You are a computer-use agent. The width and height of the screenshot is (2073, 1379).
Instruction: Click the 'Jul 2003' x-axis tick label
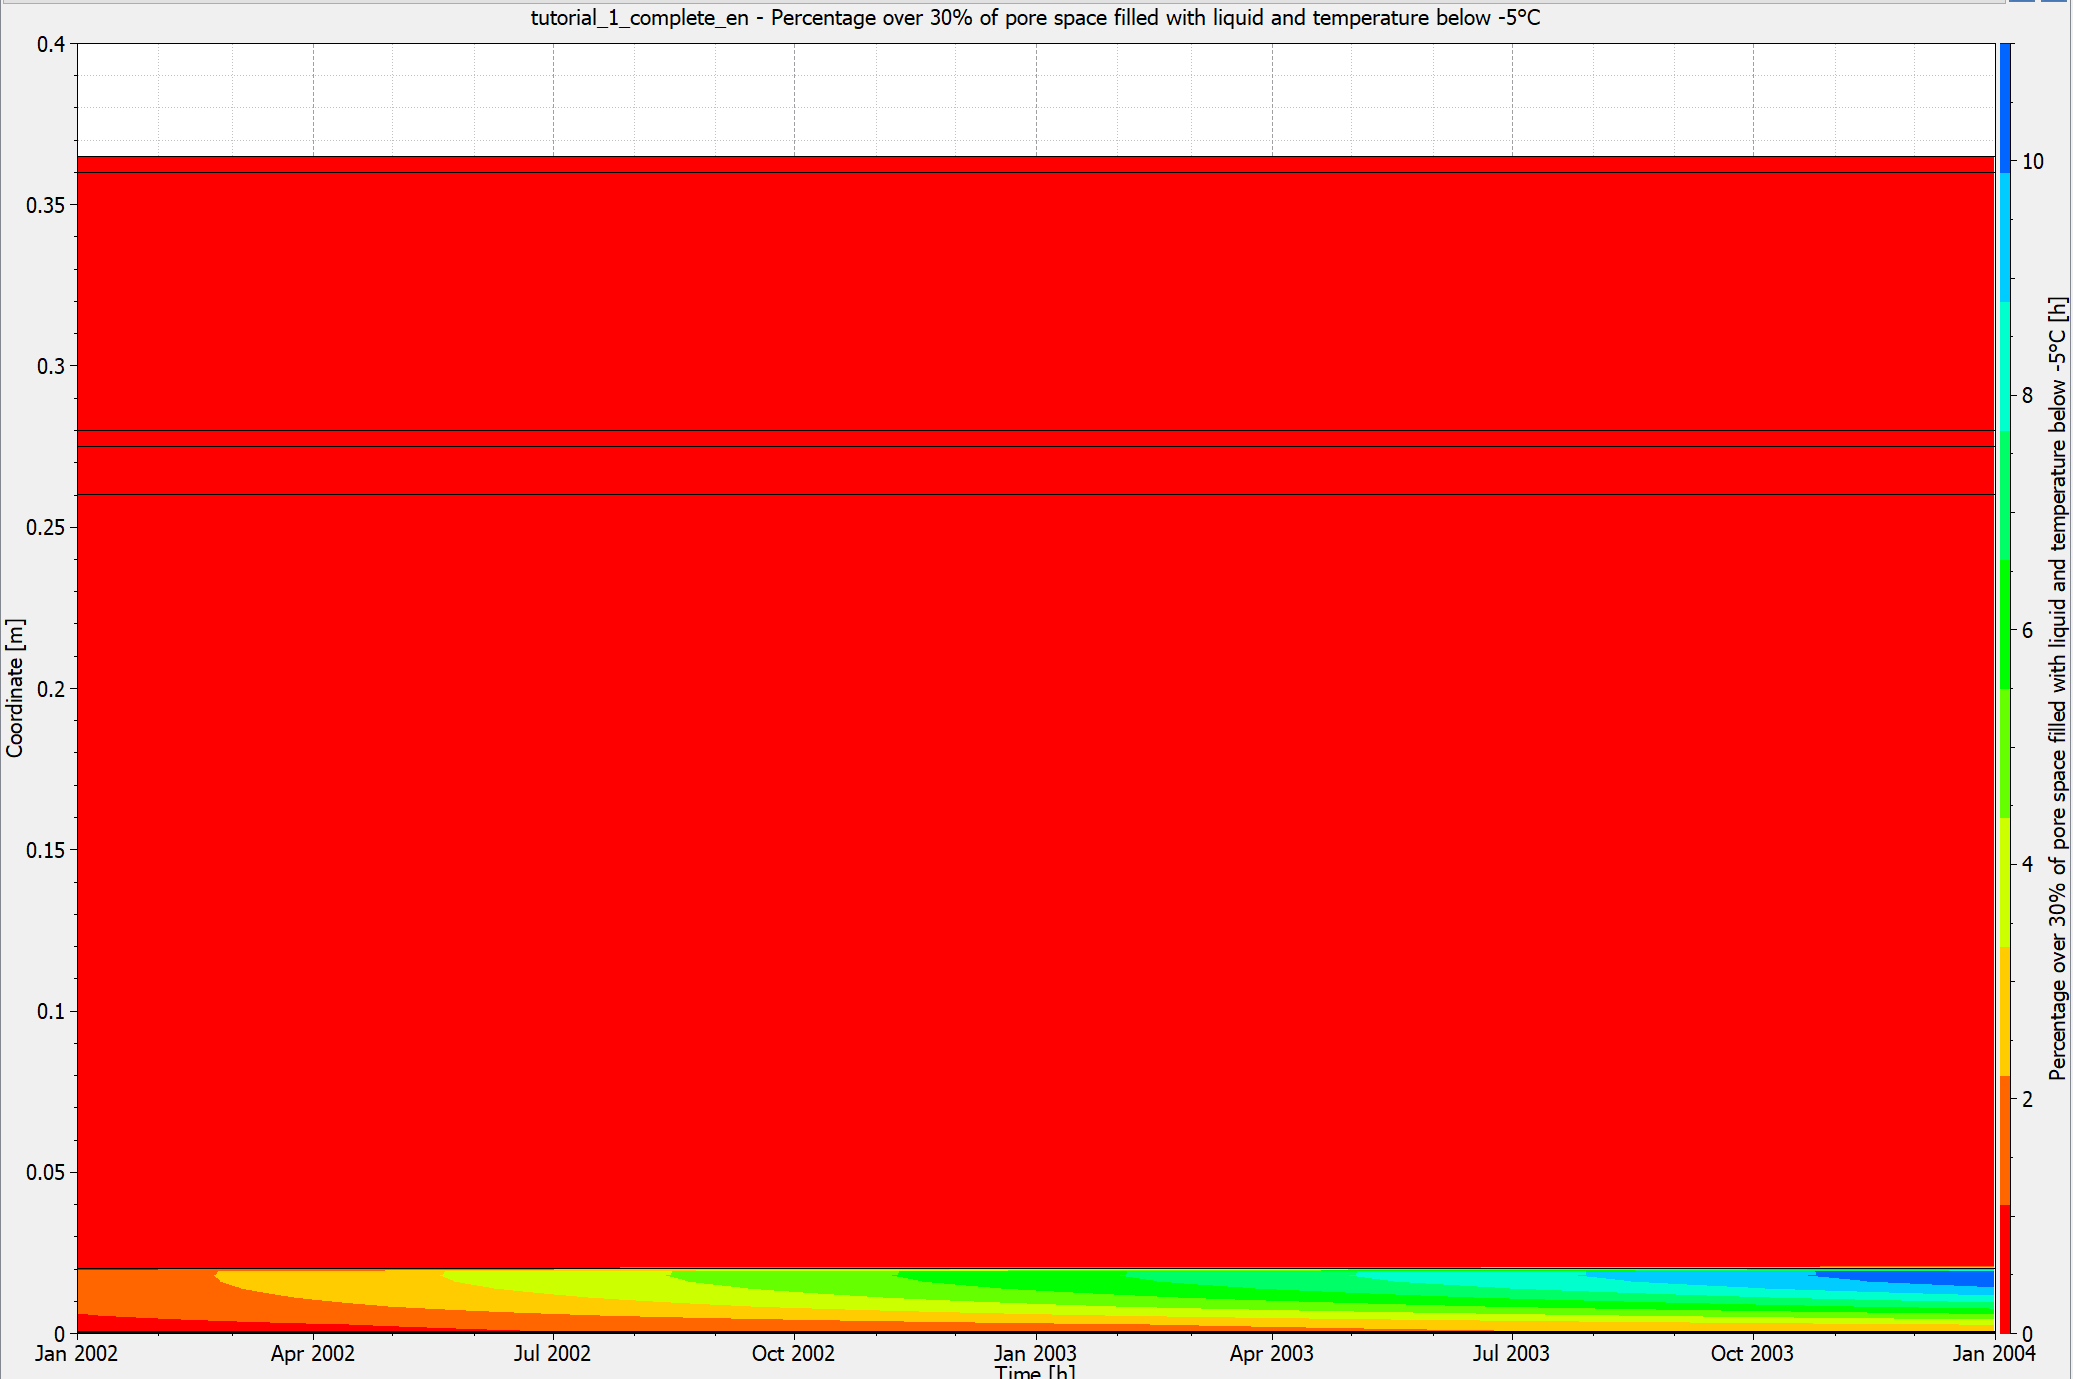tap(1511, 1353)
